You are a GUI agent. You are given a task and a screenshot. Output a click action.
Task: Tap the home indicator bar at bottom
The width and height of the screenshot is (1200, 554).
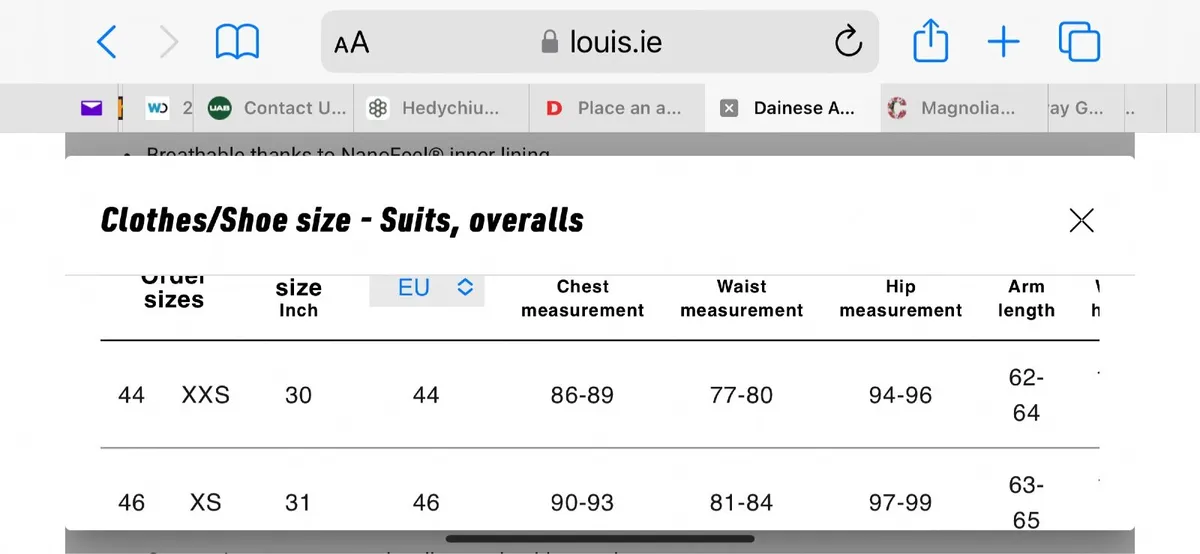pos(599,540)
